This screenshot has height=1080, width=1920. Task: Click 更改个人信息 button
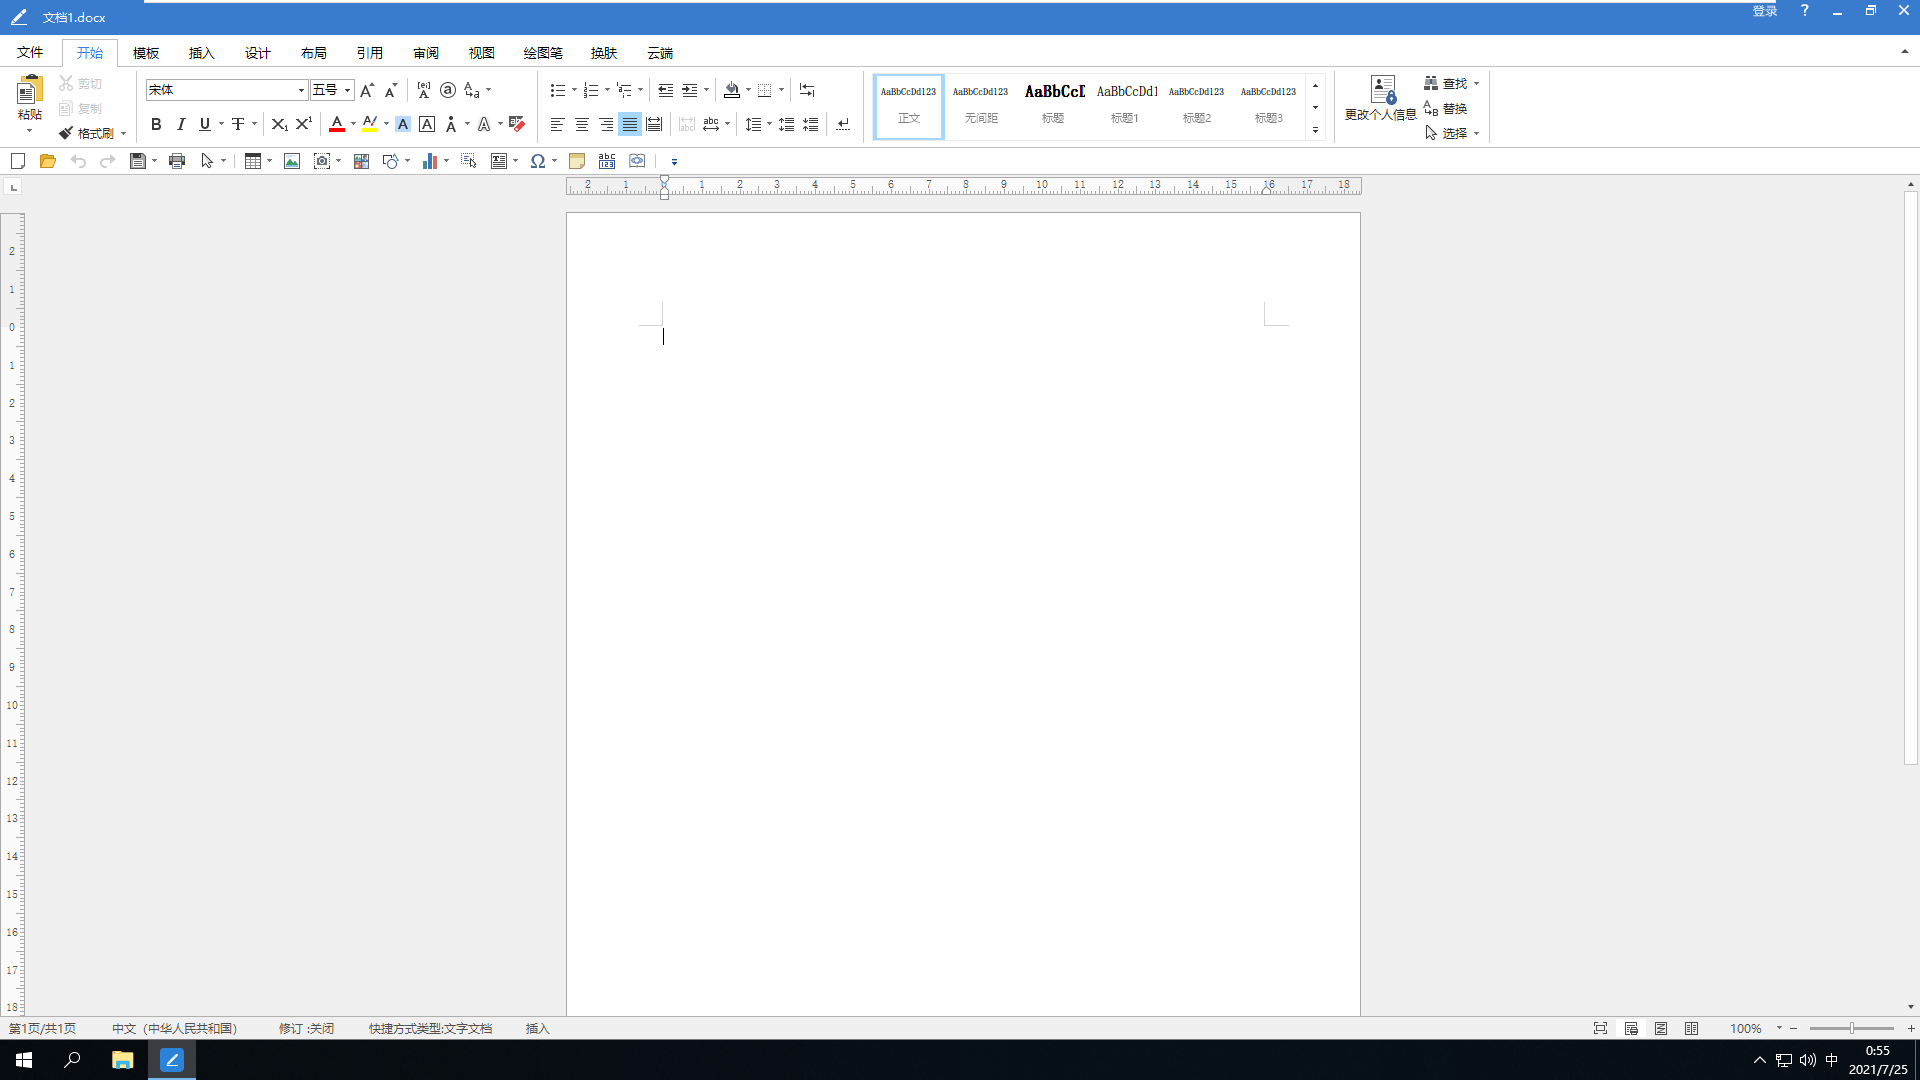[x=1381, y=99]
